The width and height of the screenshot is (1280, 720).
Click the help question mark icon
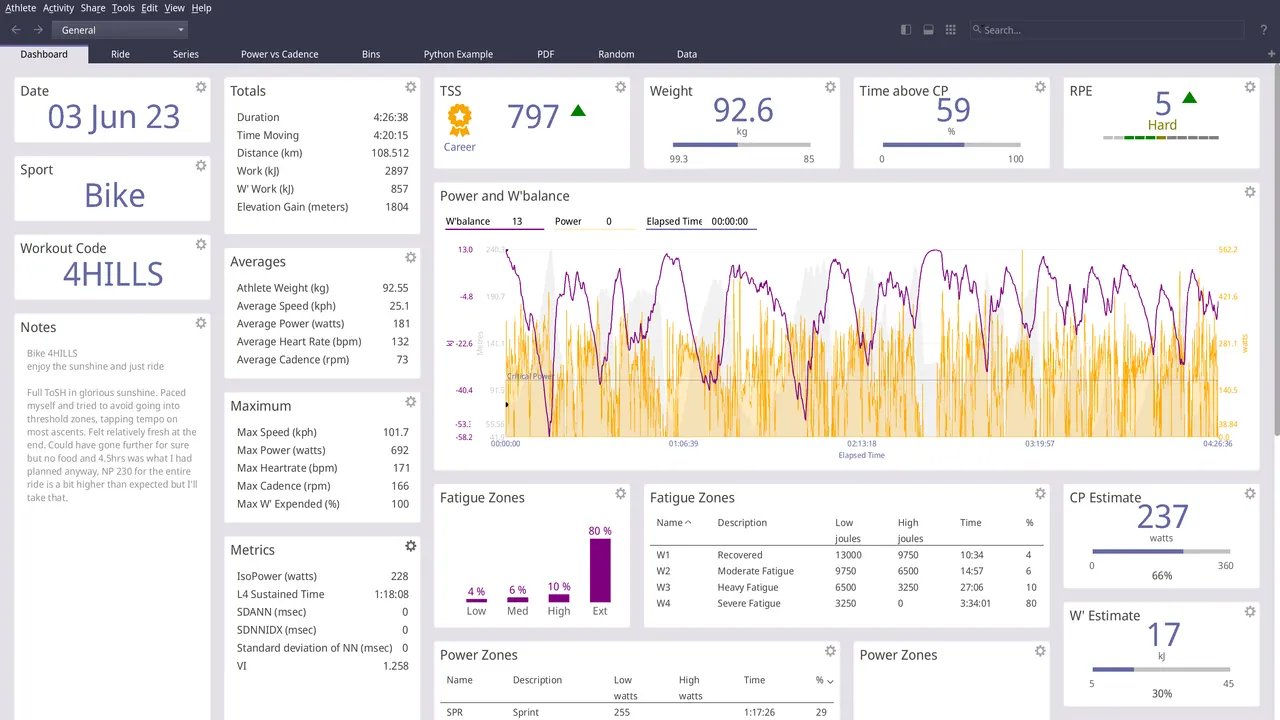coord(1265,30)
